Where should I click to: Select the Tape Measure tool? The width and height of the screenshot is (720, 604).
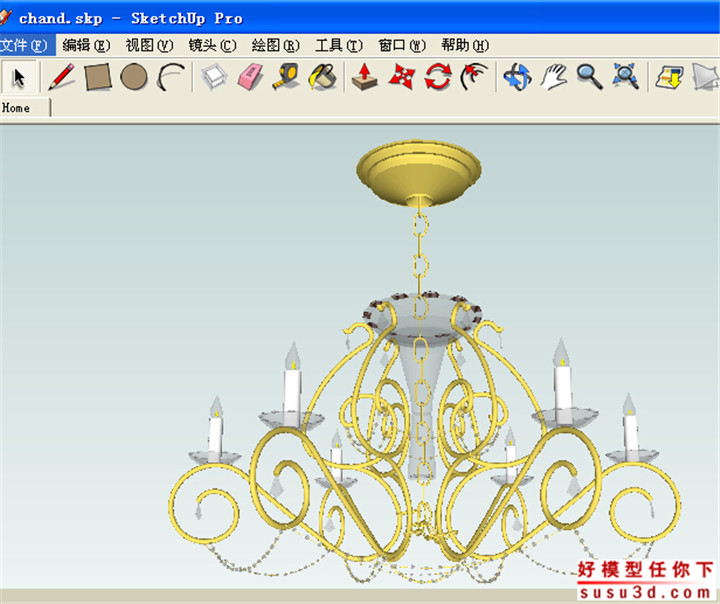coord(287,77)
